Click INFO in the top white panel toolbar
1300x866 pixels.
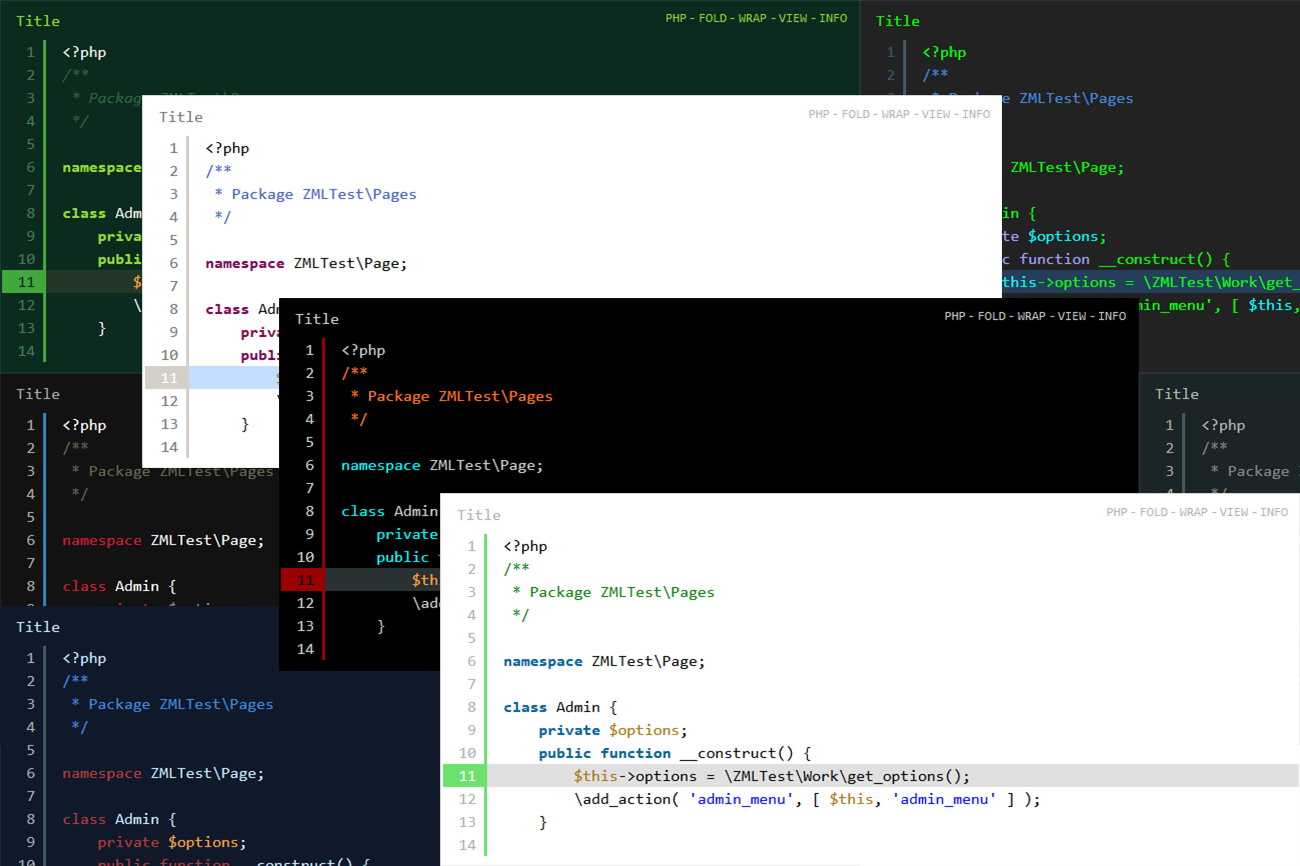pos(976,114)
